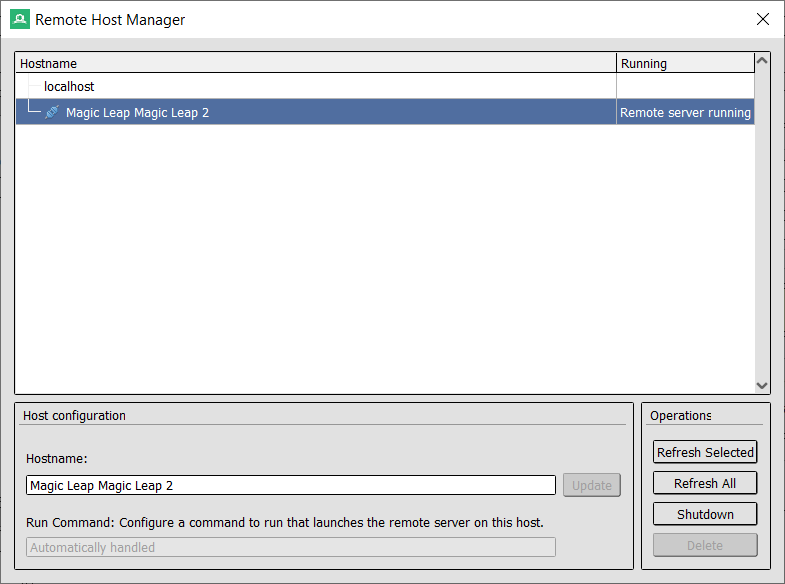Shut down the remote server with Shutdown

coord(705,514)
